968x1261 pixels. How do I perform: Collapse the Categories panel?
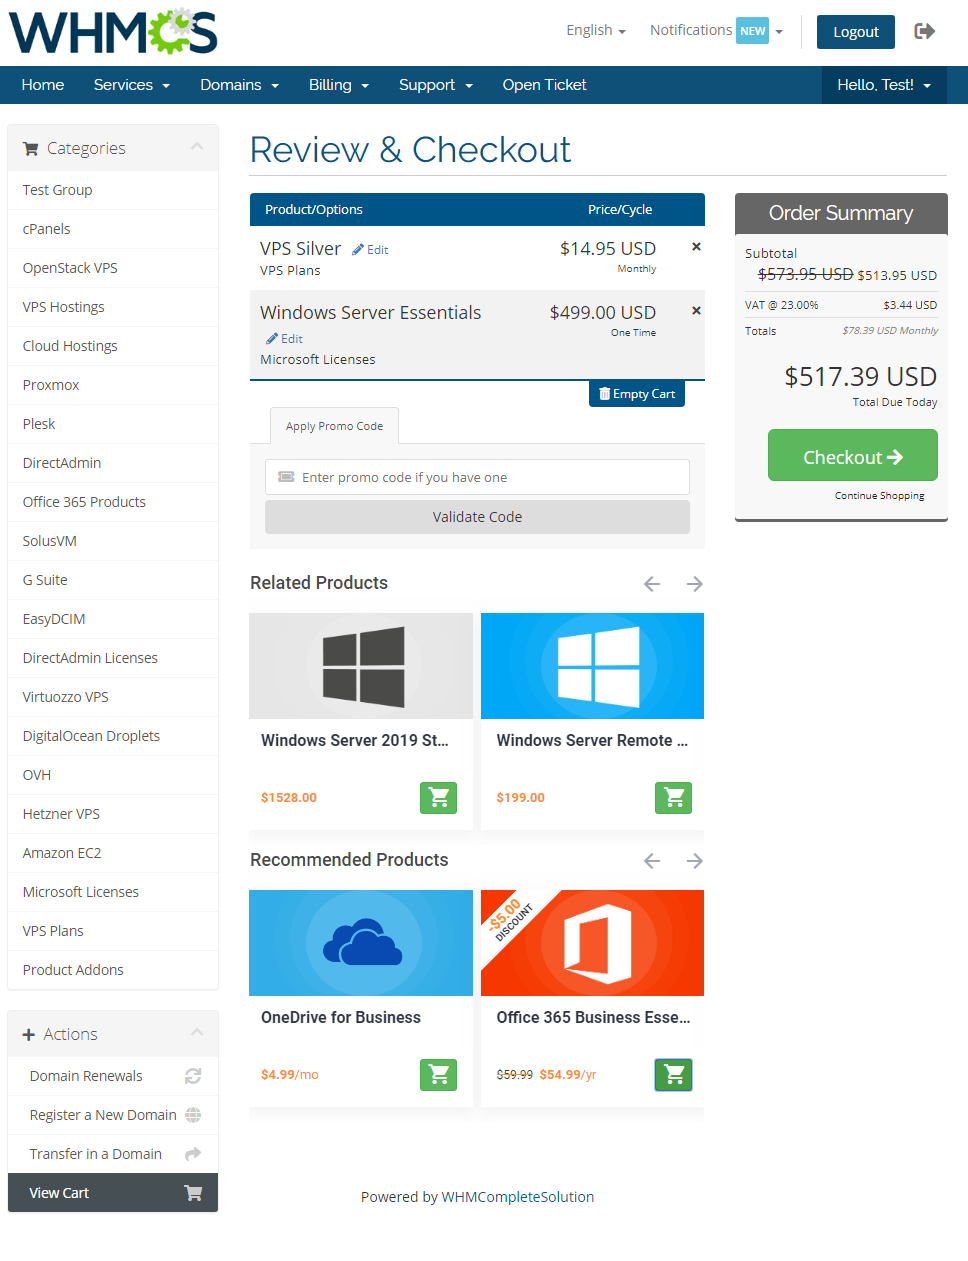[x=197, y=147]
